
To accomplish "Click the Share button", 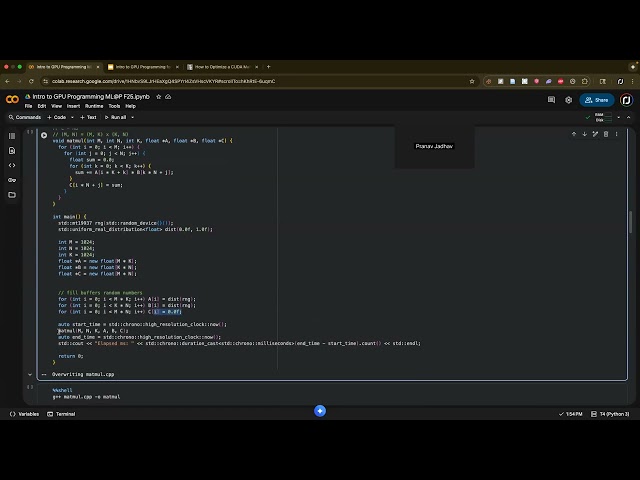I will (x=597, y=100).
